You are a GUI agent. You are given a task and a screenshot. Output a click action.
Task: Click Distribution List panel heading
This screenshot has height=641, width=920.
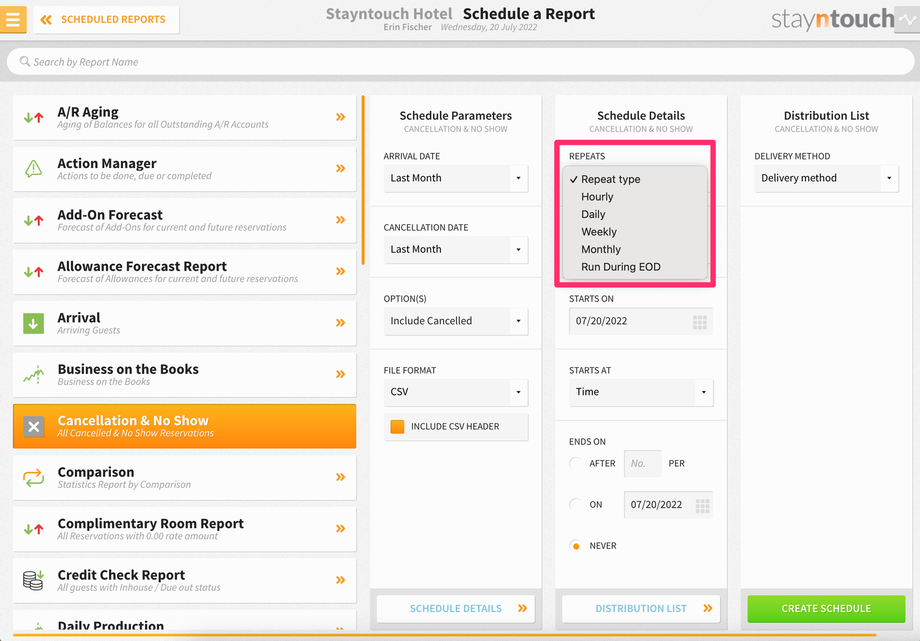[826, 116]
